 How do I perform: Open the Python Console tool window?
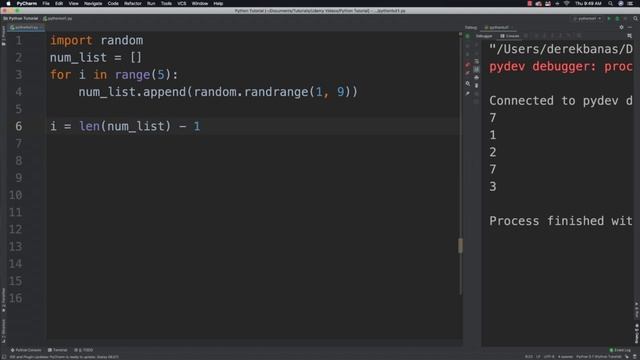26,350
